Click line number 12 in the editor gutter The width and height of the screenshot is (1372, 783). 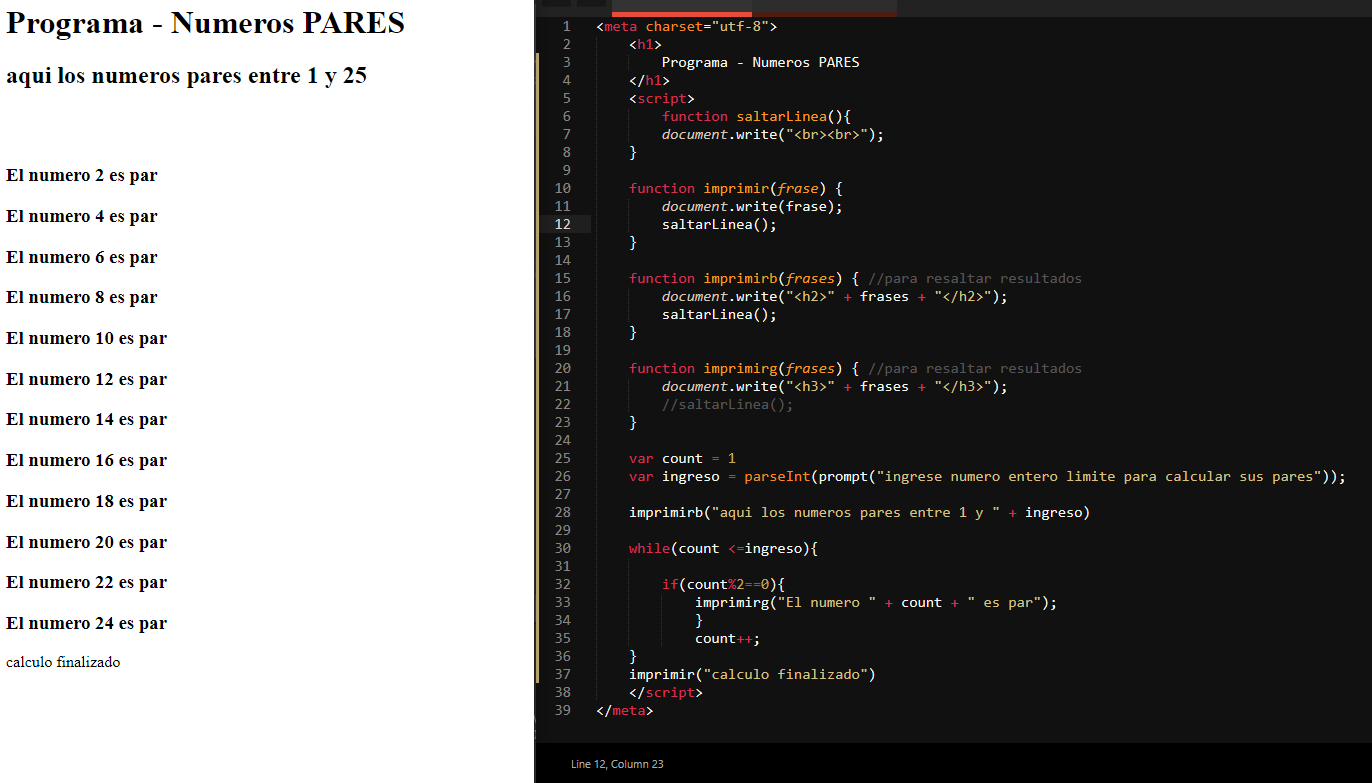click(563, 224)
